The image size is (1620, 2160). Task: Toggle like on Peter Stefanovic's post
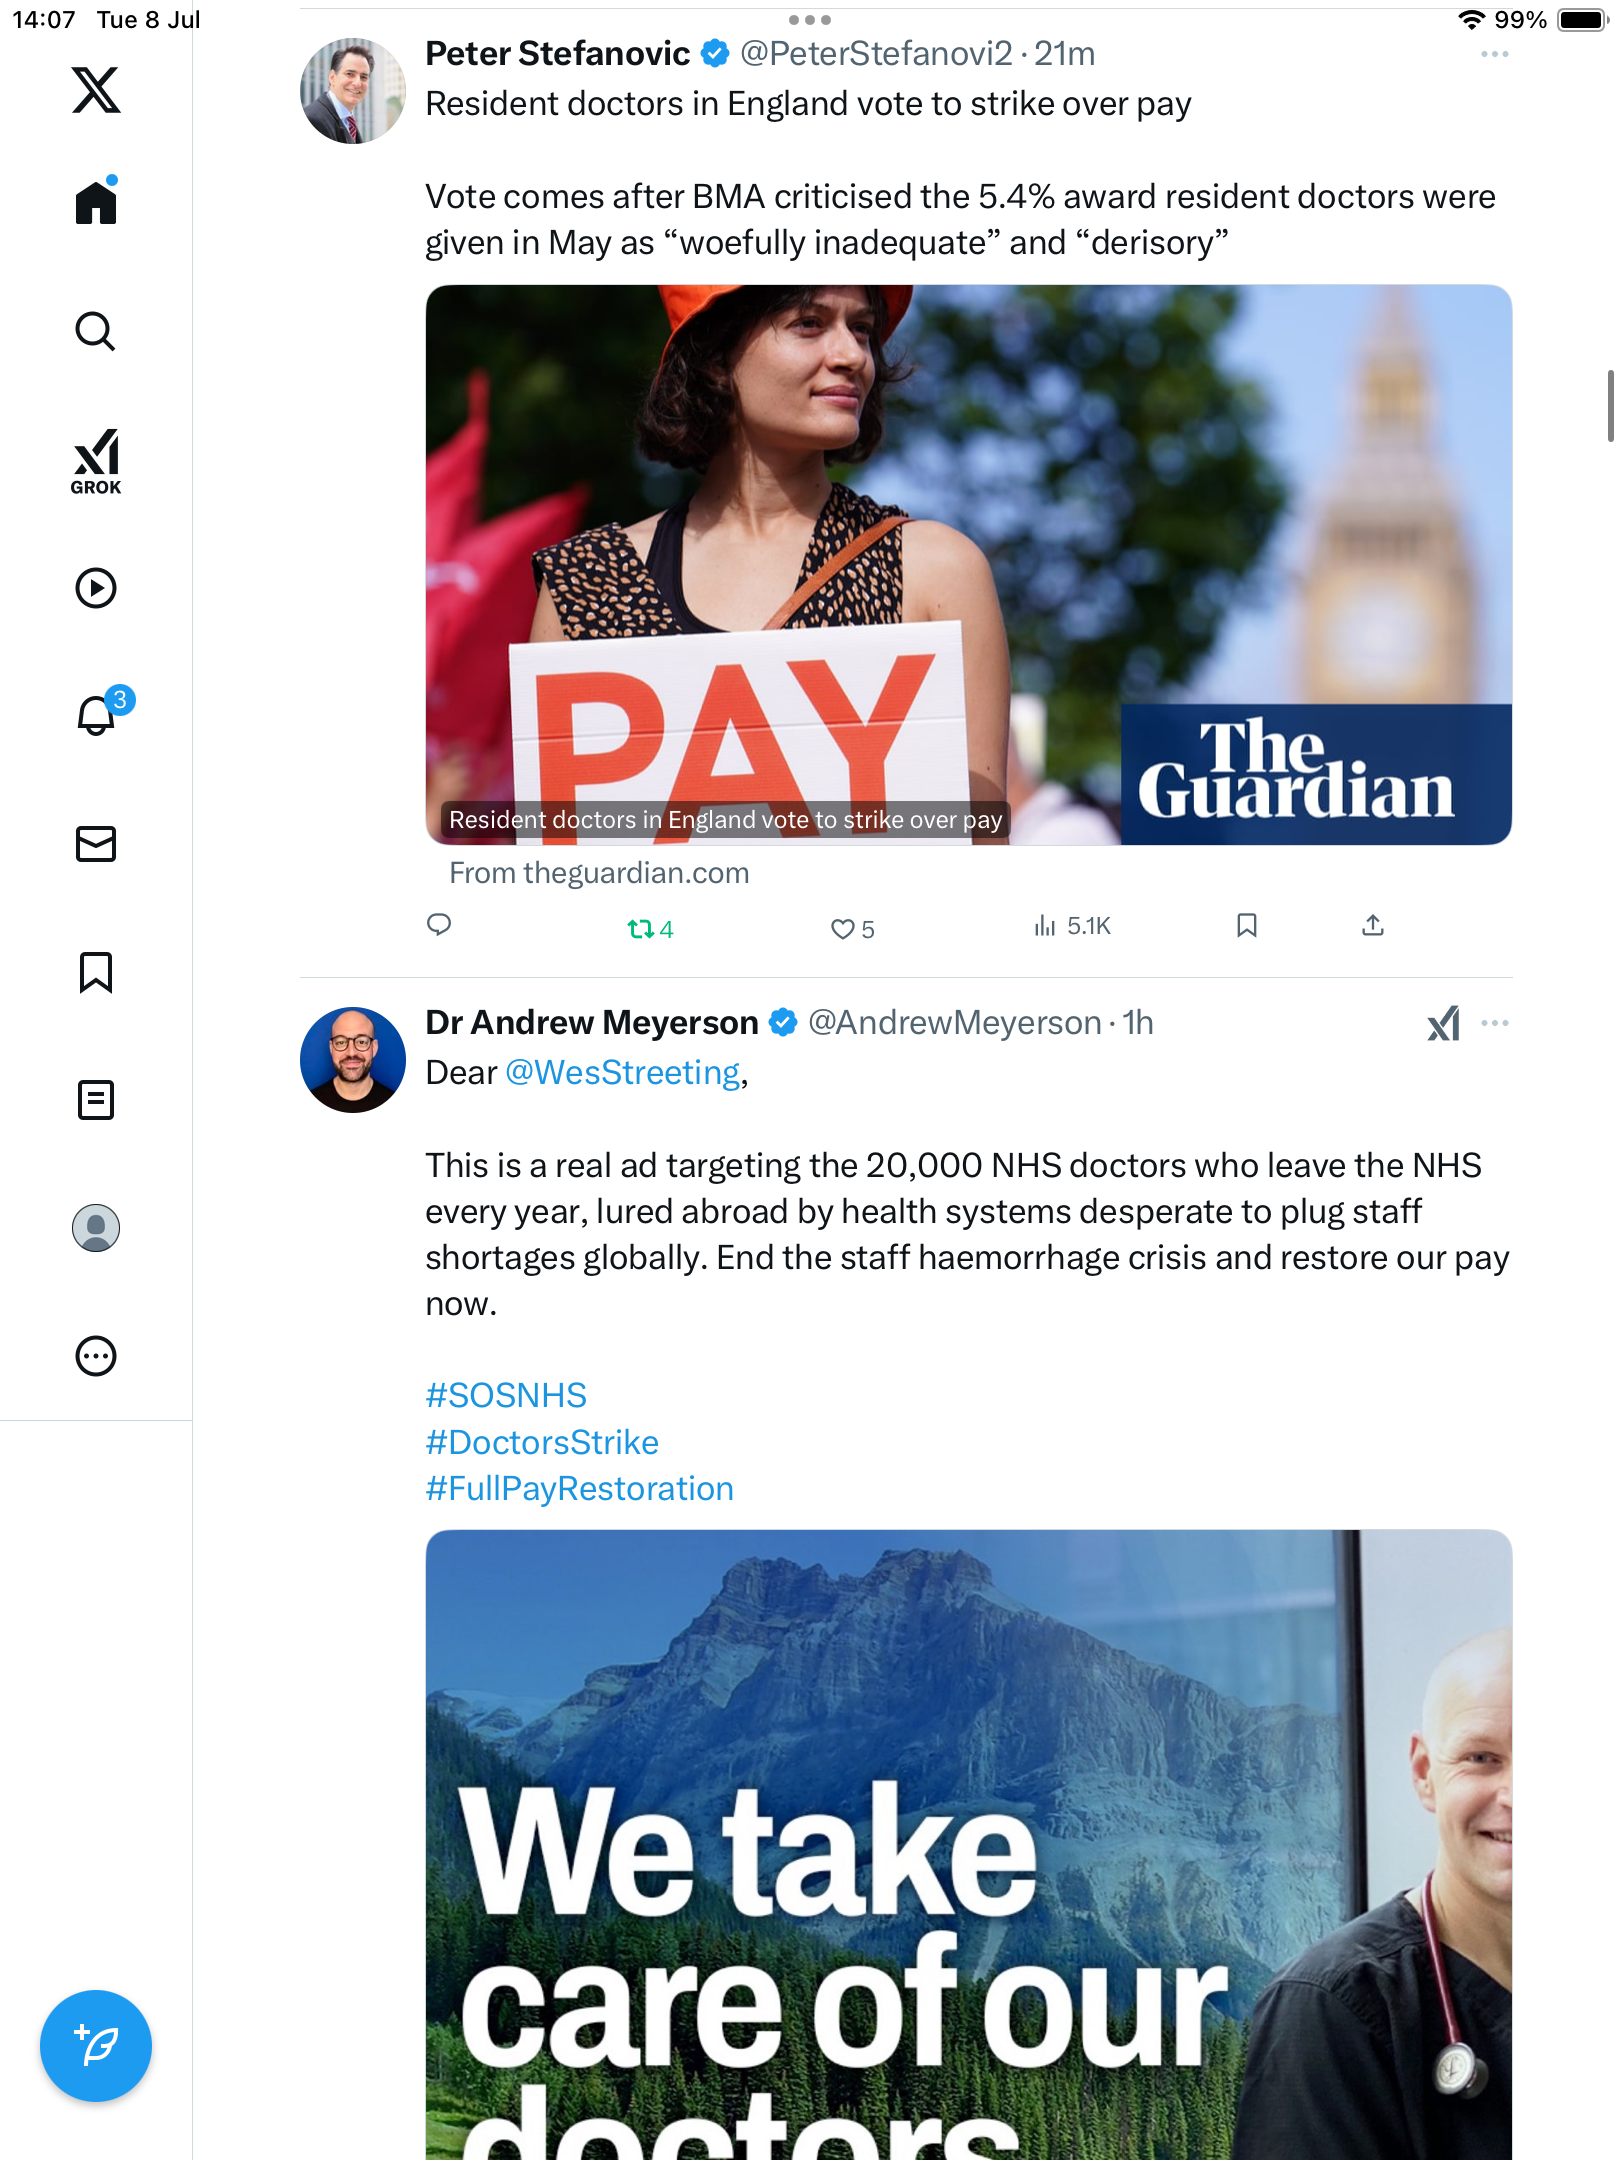click(853, 929)
